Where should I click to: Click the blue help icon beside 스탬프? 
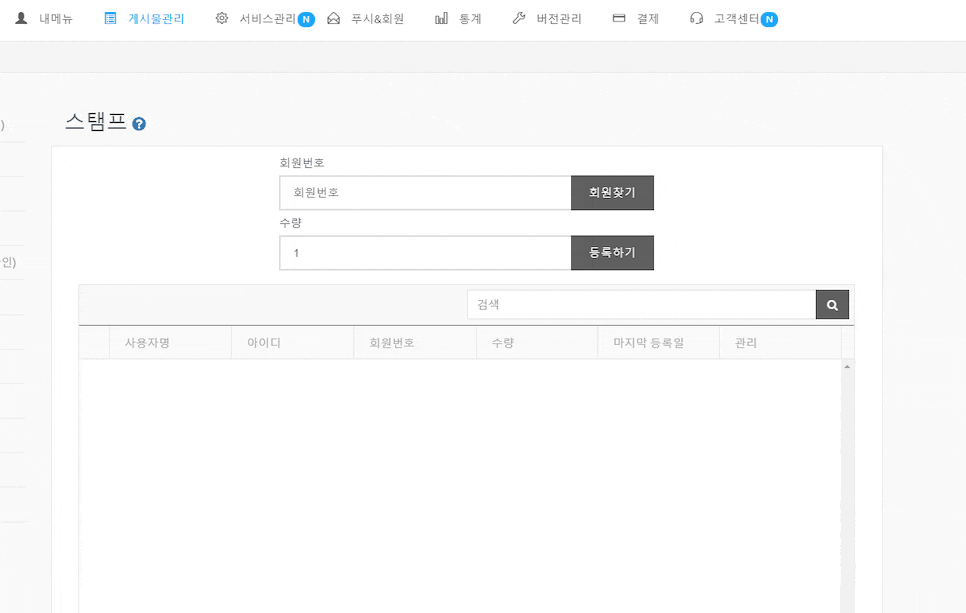tap(139, 124)
